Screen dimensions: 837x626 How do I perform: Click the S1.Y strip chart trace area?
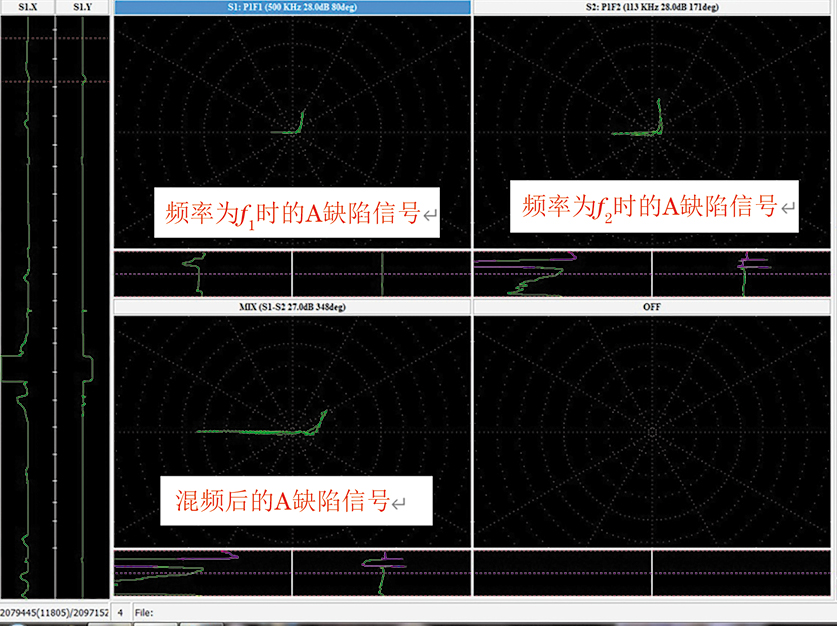tap(82, 300)
